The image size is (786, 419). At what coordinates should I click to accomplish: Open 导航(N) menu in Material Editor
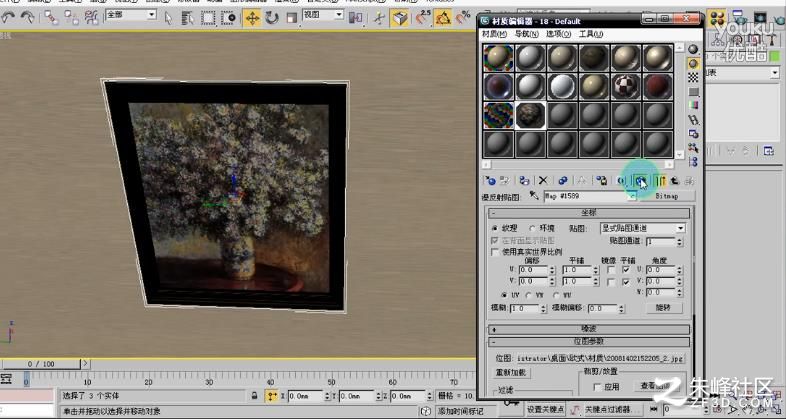pyautogui.click(x=526, y=34)
